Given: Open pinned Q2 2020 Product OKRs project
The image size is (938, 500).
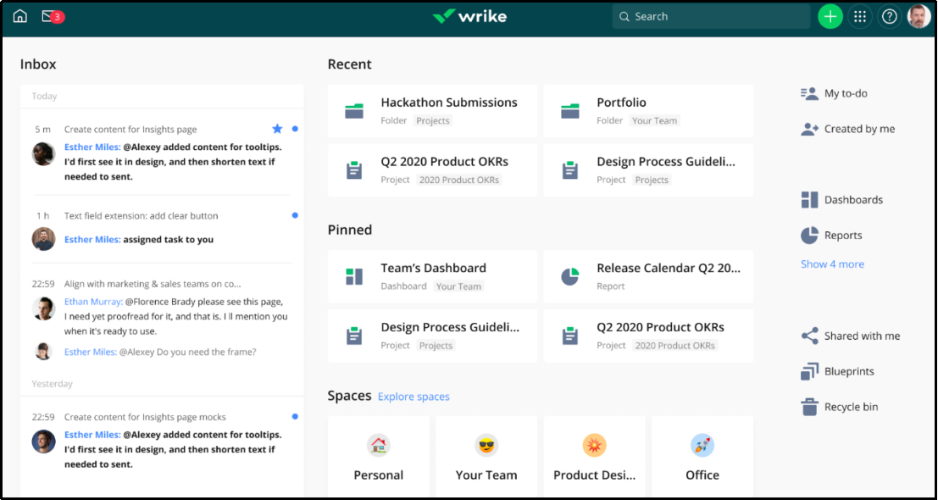Looking at the screenshot, I should 648,336.
